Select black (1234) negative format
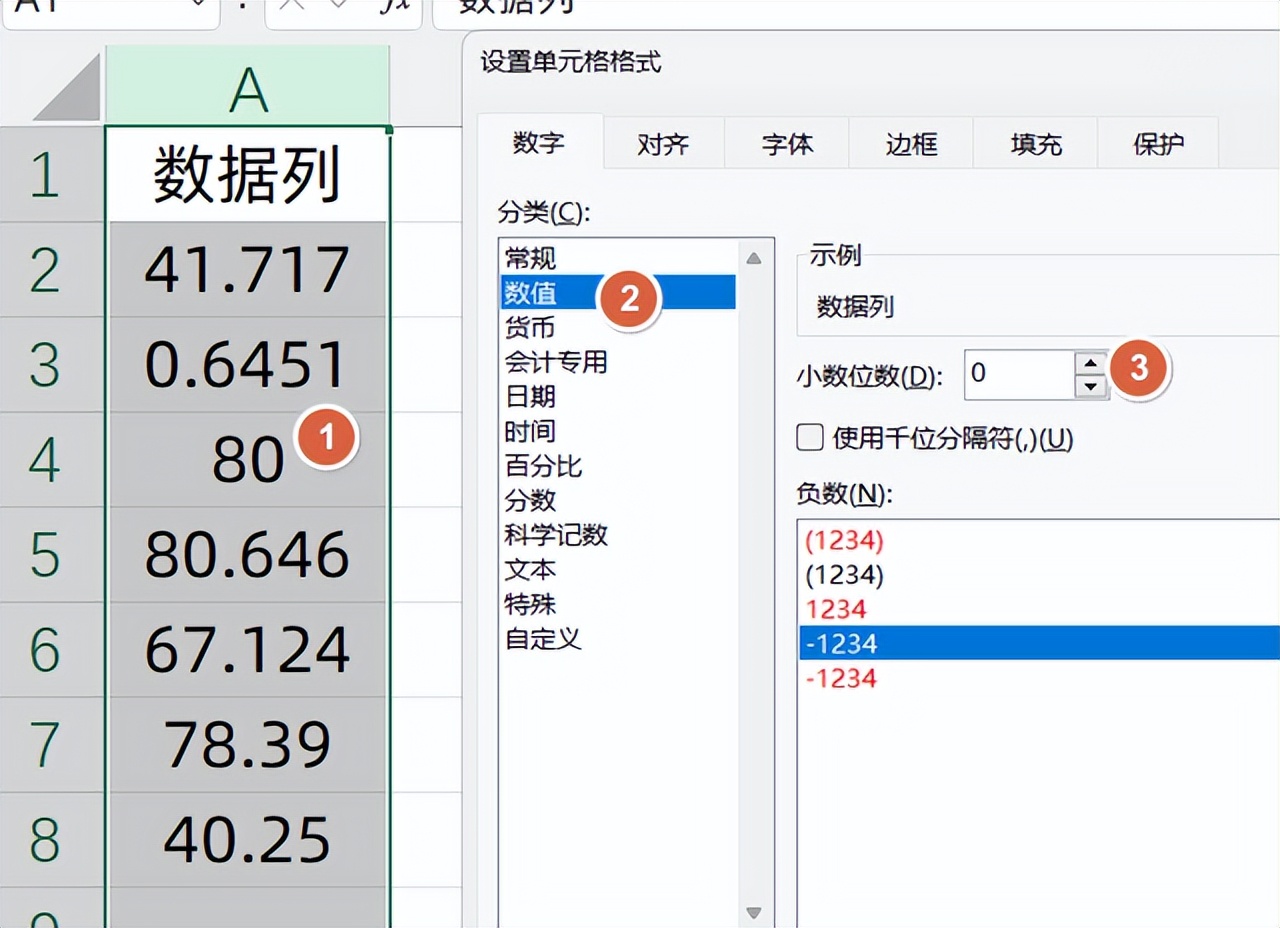 [x=1039, y=574]
